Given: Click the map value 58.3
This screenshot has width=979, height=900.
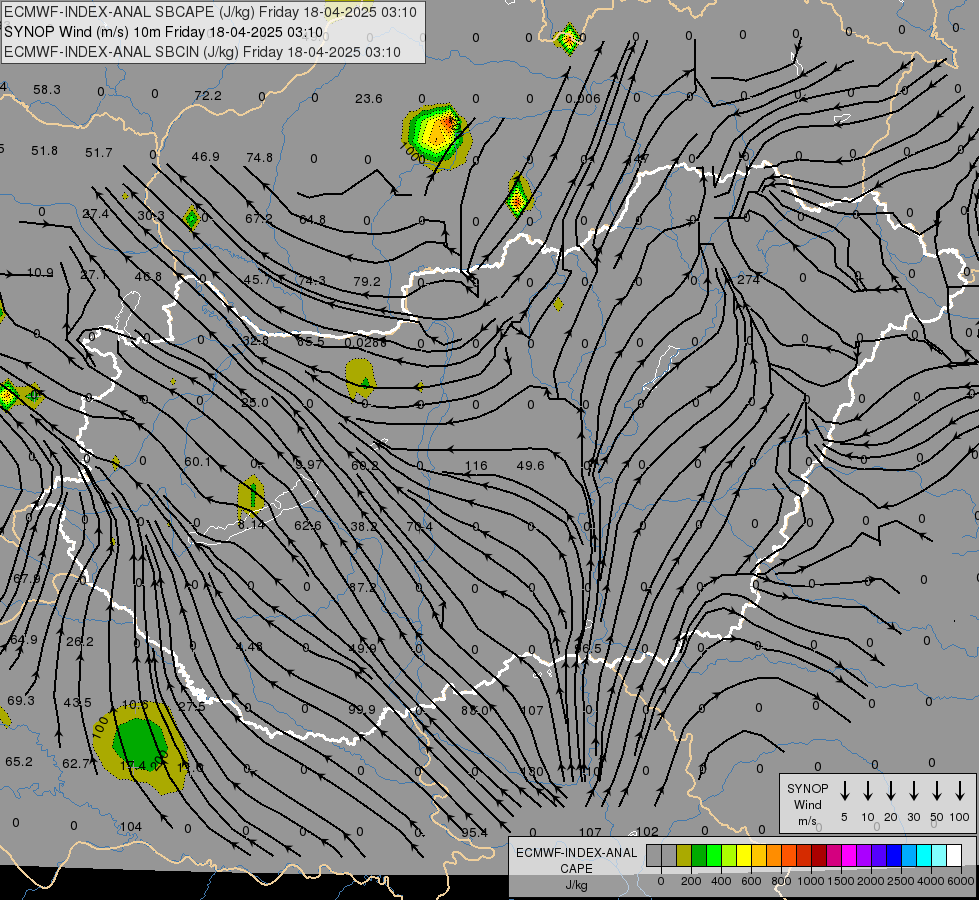Looking at the screenshot, I should [47, 89].
